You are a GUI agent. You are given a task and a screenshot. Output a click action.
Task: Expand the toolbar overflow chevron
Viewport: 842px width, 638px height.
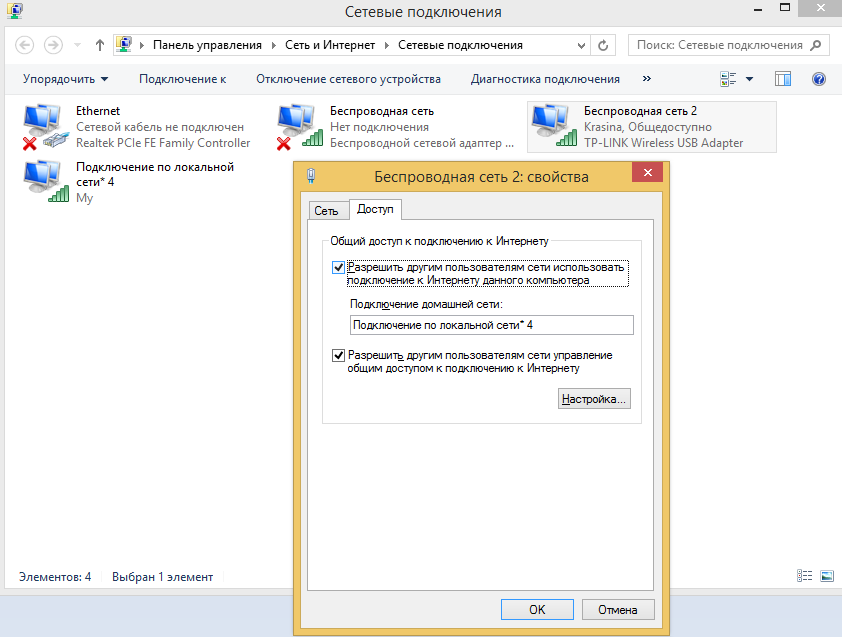pyautogui.click(x=647, y=79)
